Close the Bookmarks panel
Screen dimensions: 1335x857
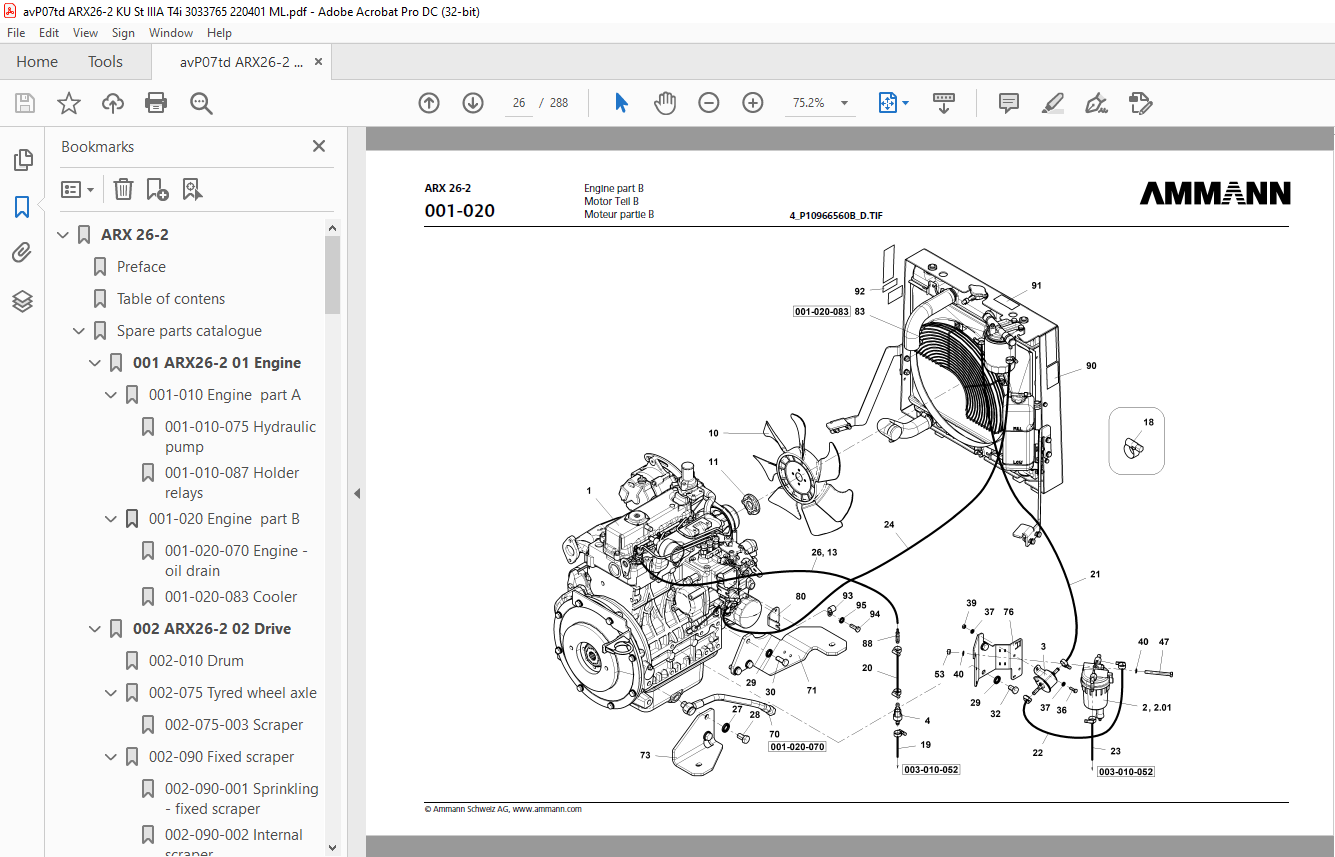pyautogui.click(x=319, y=146)
